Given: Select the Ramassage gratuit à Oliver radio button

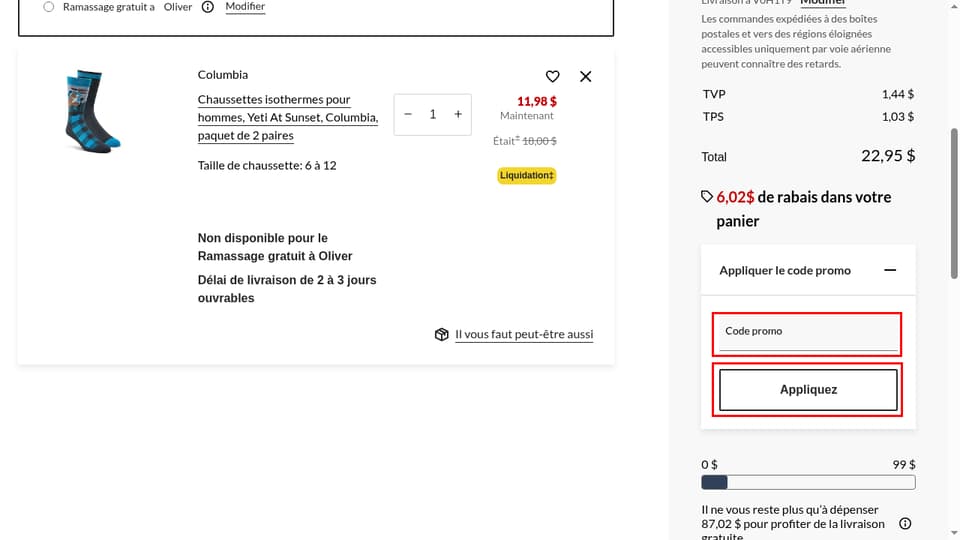Looking at the screenshot, I should click(x=48, y=7).
